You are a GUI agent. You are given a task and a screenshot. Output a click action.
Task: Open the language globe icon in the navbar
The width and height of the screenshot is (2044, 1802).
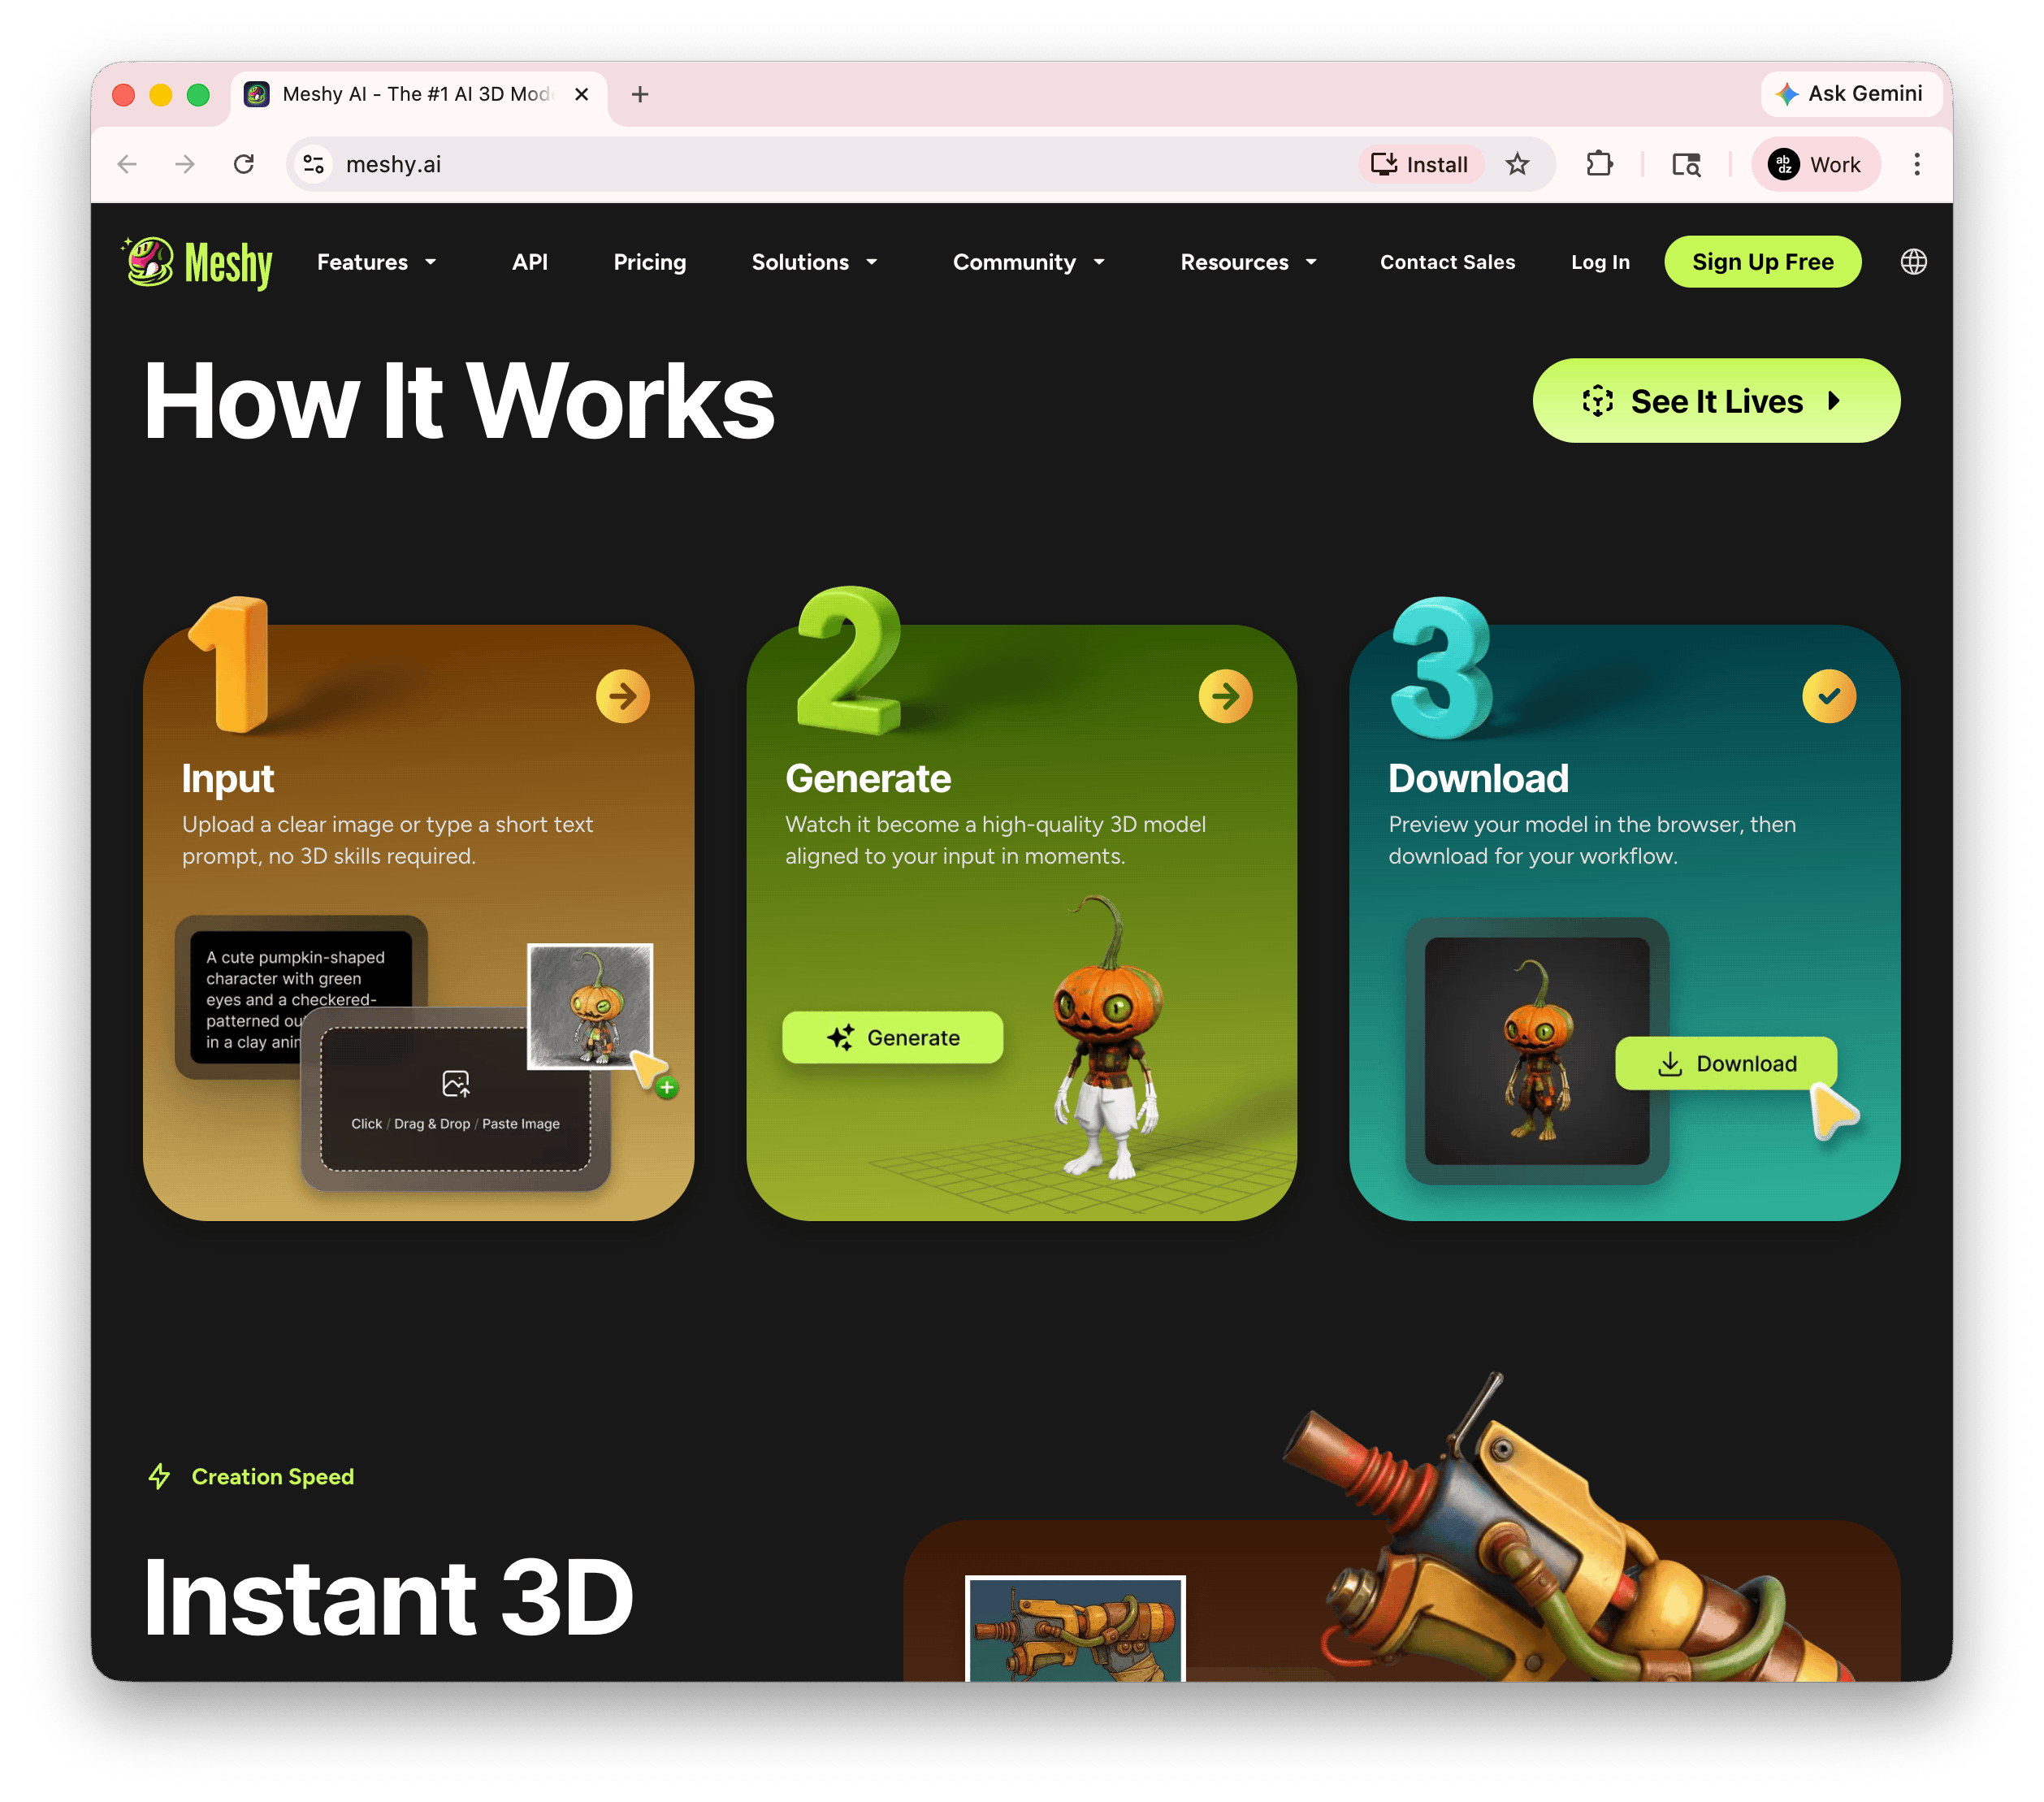click(1913, 261)
